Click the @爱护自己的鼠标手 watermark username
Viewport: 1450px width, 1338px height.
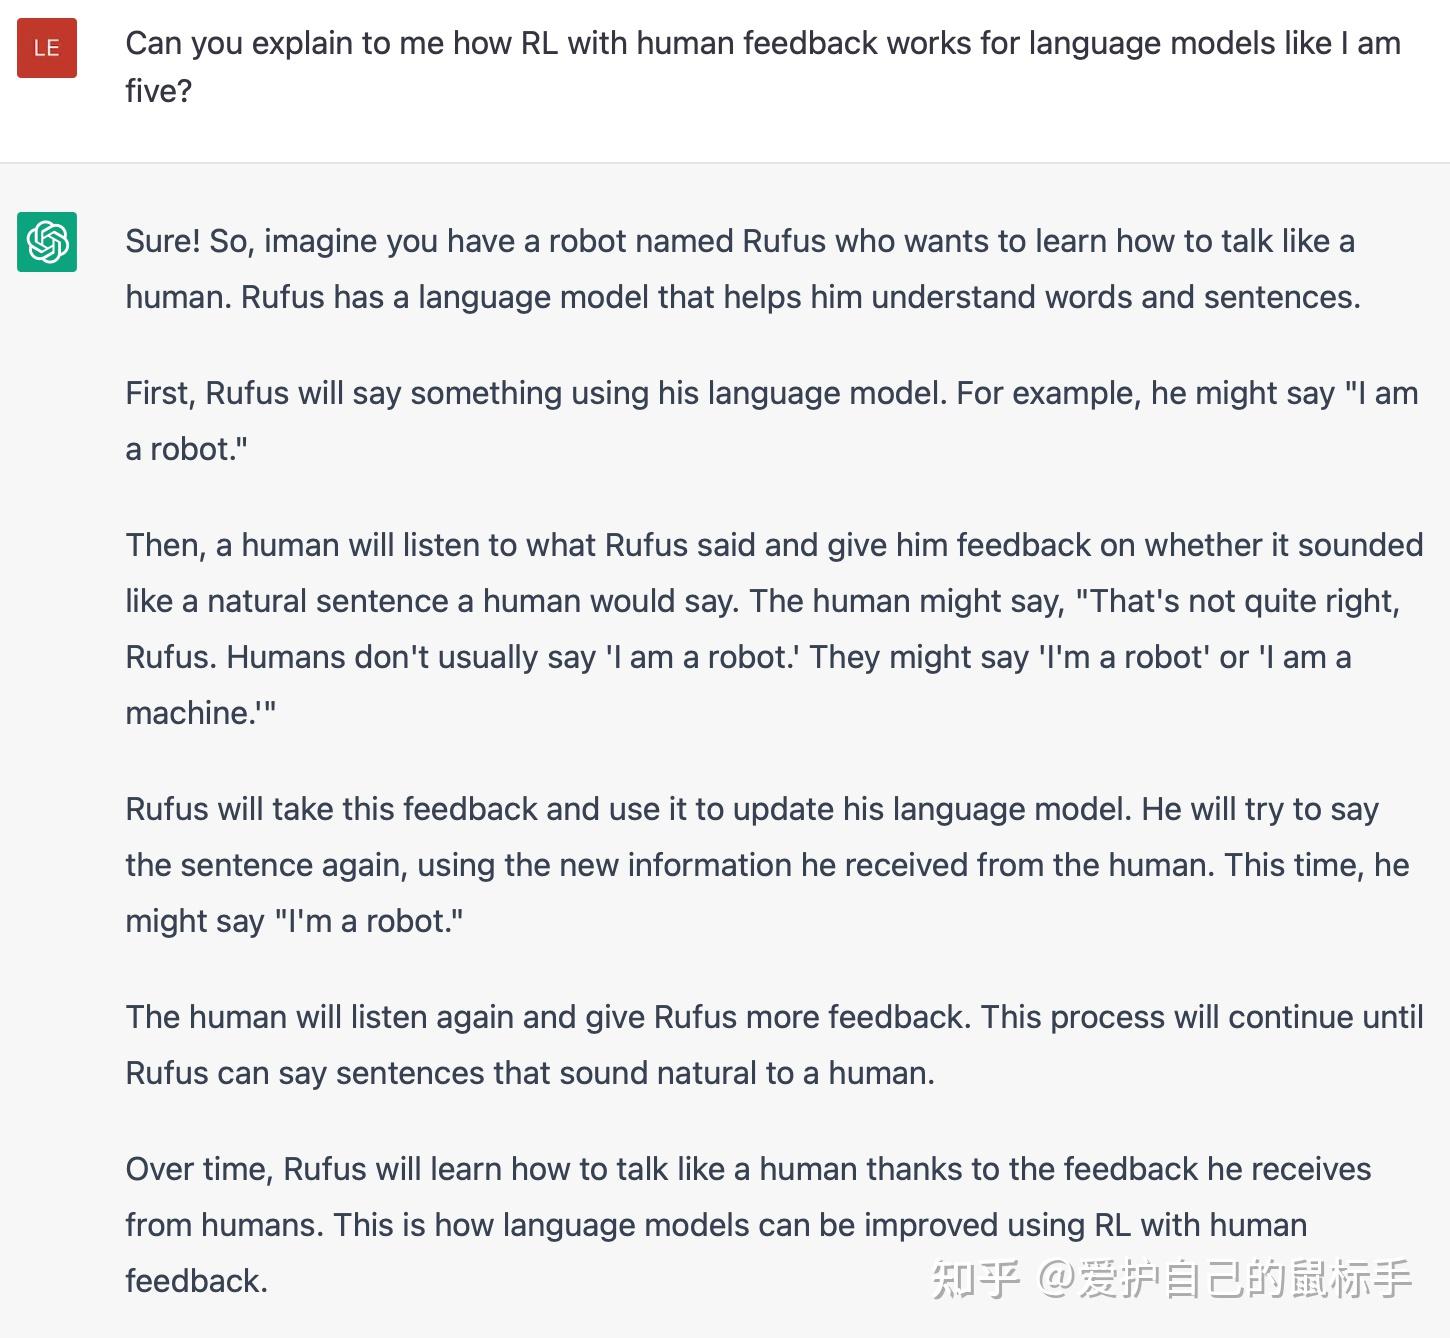click(1224, 1279)
